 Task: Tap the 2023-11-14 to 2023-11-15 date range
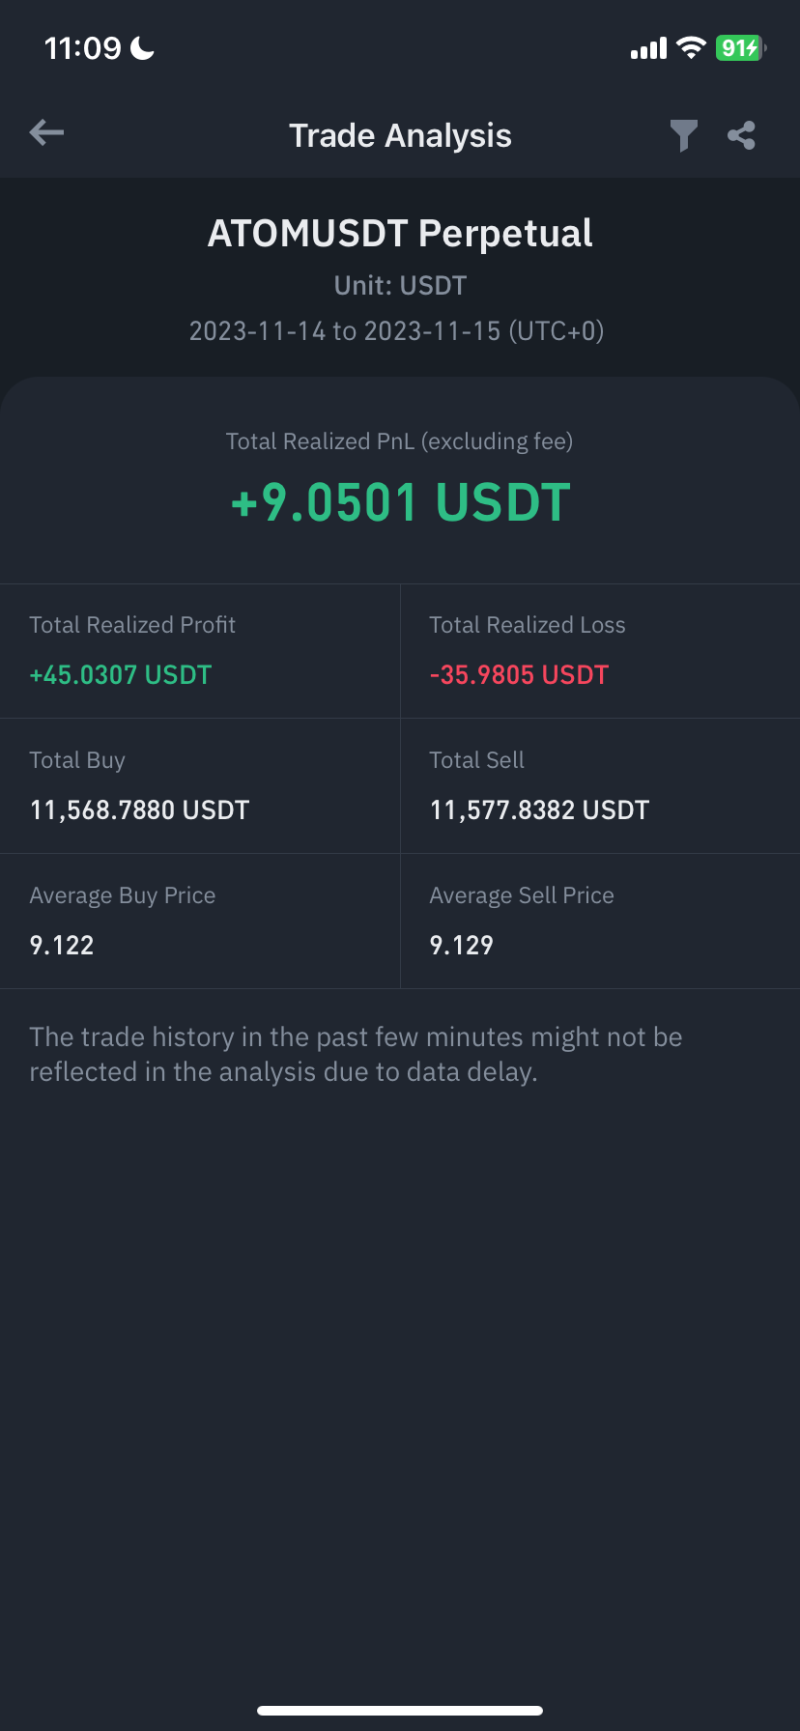(x=396, y=331)
